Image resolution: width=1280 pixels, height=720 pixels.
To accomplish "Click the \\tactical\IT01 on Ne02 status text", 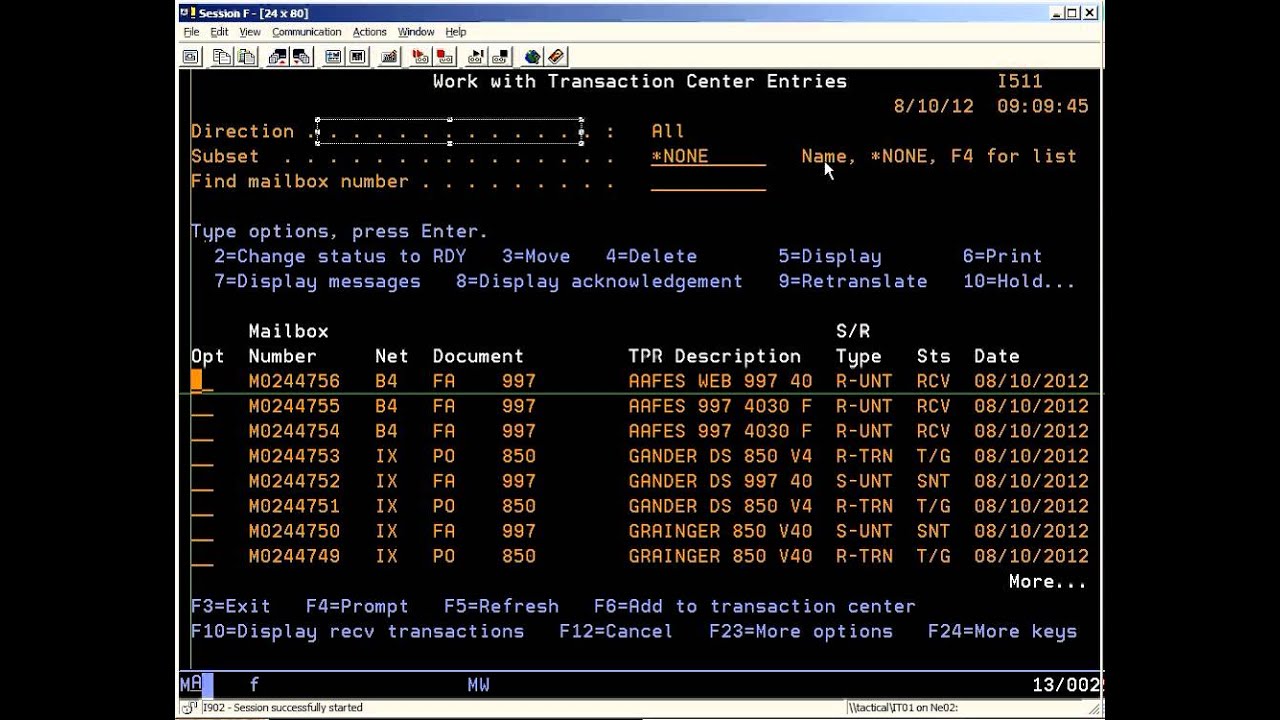I will tap(903, 708).
